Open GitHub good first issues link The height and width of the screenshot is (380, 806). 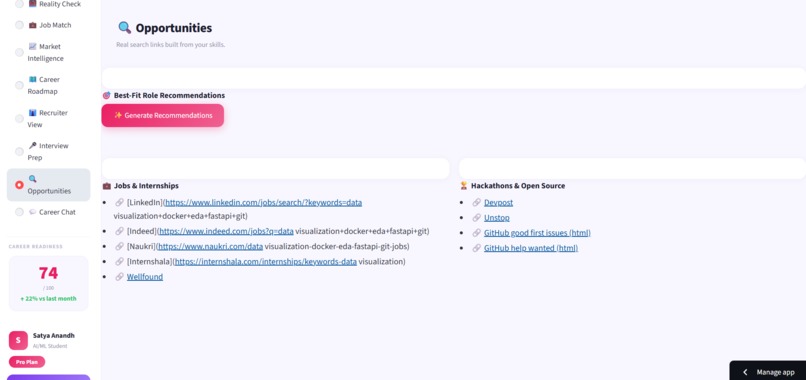pyautogui.click(x=537, y=233)
